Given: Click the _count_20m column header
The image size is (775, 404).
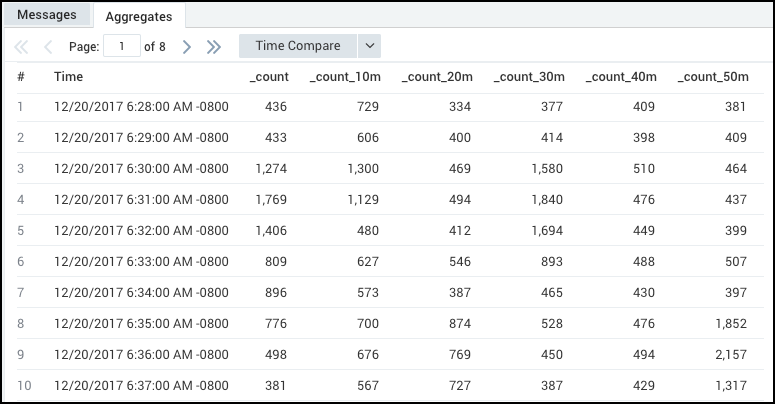Looking at the screenshot, I should click(436, 77).
